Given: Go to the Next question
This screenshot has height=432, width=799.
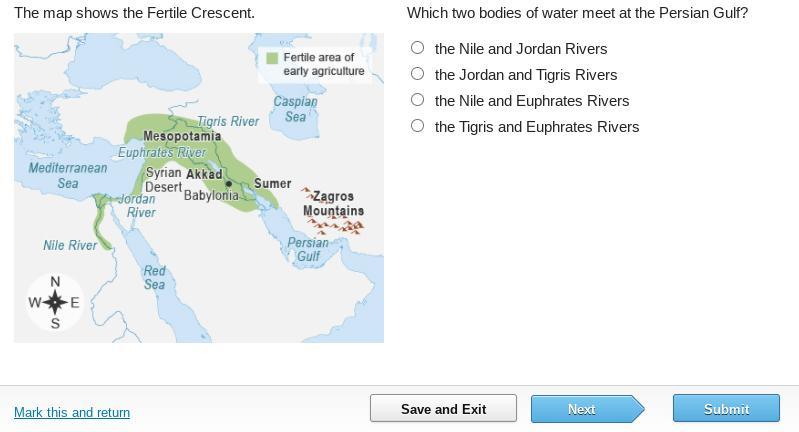Looking at the screenshot, I should click(582, 408).
